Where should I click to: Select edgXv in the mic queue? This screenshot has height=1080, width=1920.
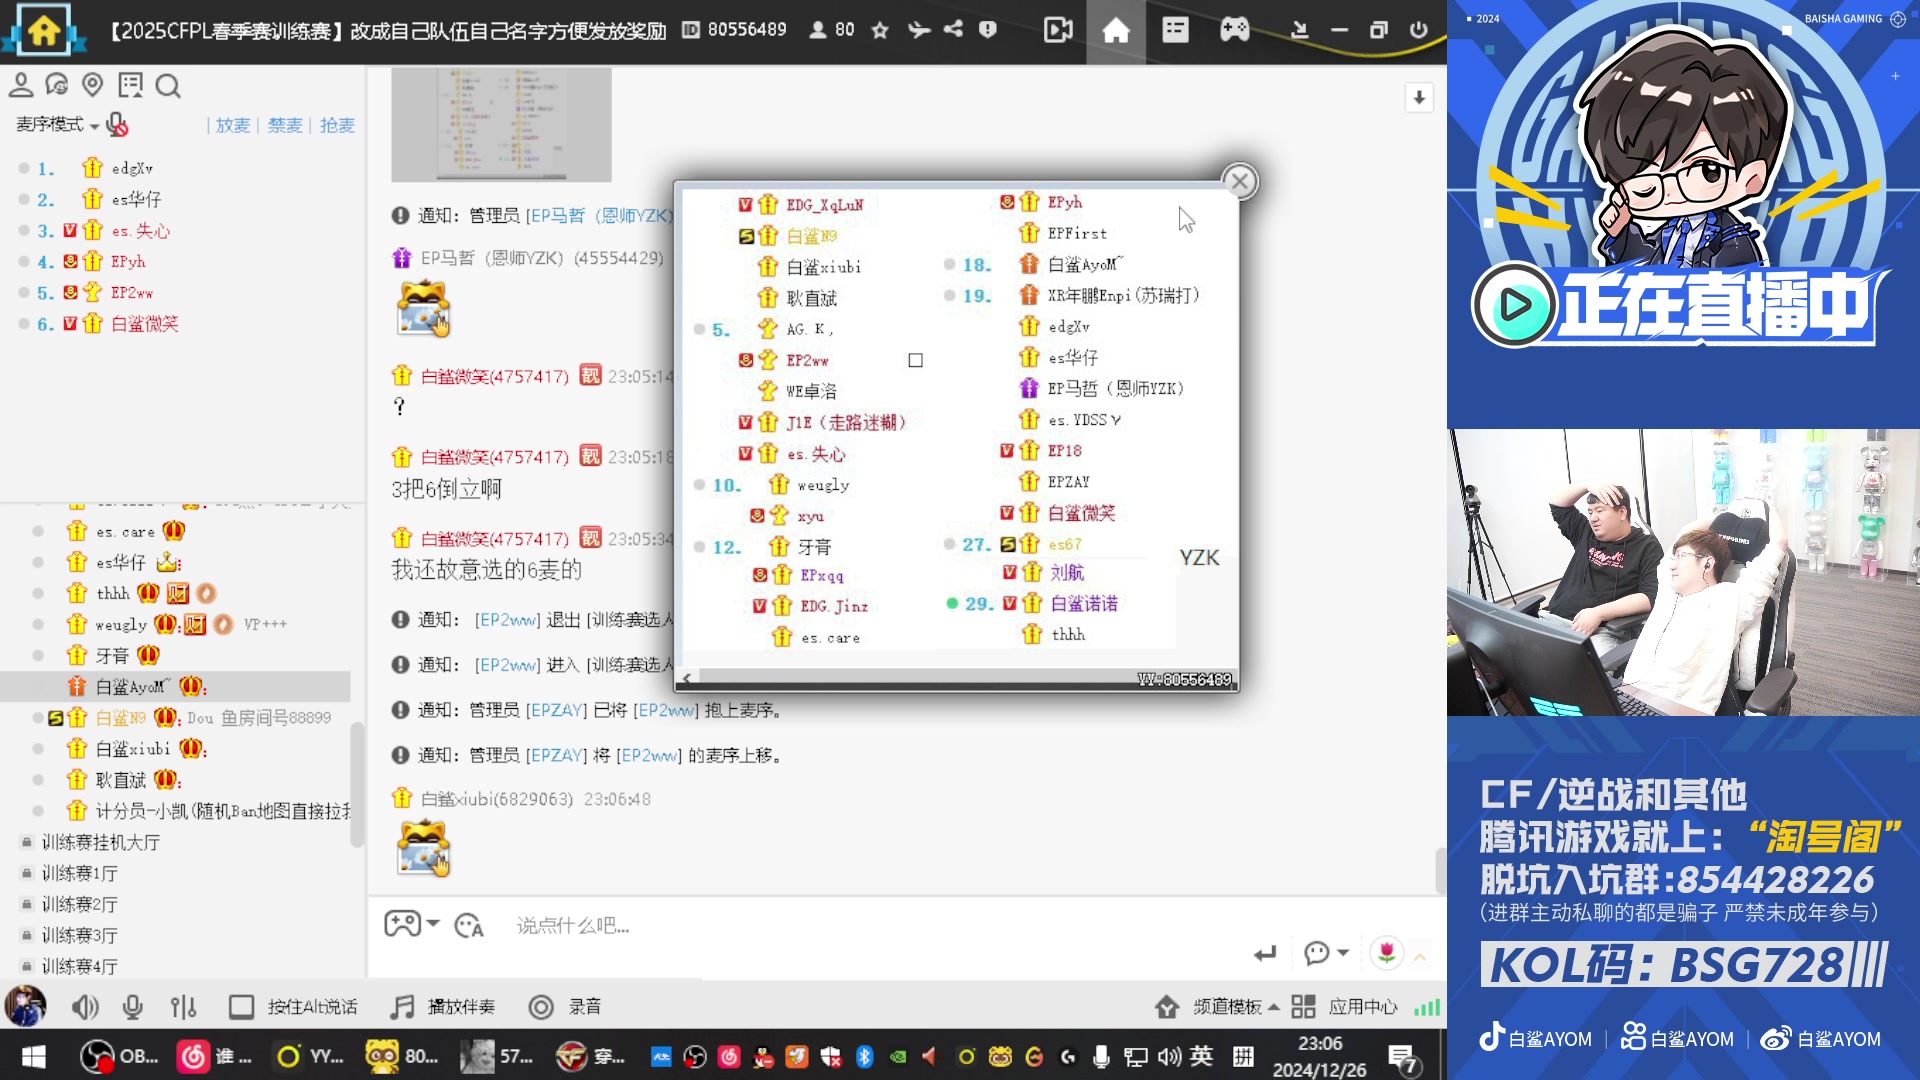coord(132,169)
